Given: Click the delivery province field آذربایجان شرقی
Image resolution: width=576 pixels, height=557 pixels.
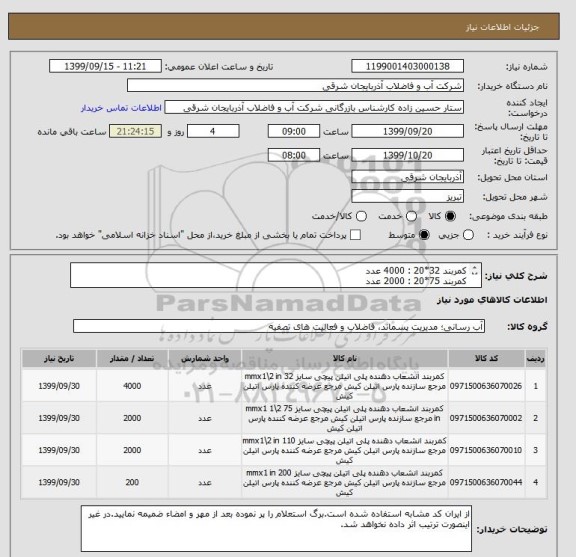Looking at the screenshot, I should coord(407,177).
